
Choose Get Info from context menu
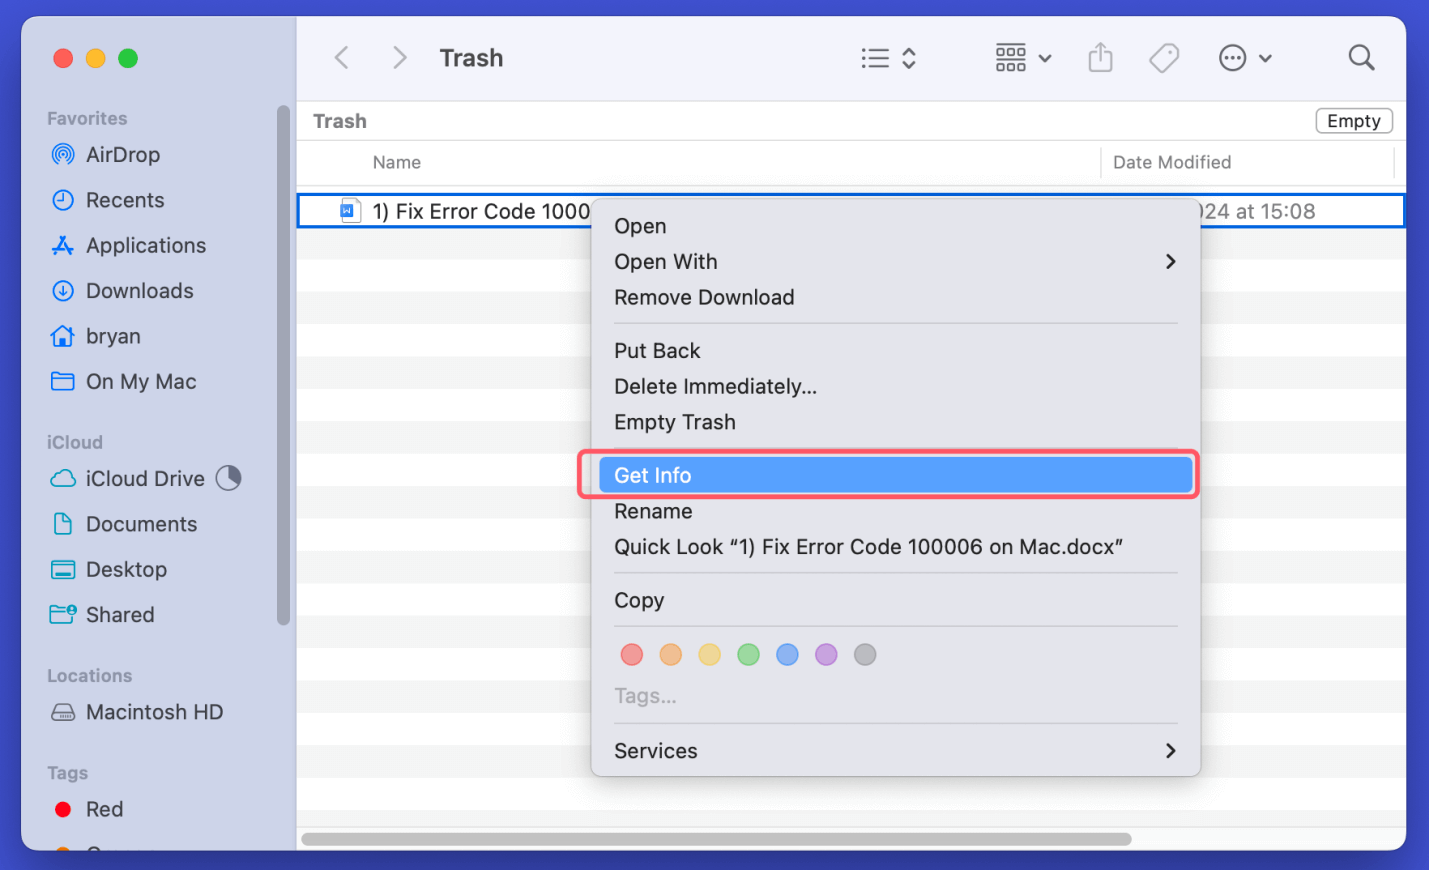click(894, 475)
